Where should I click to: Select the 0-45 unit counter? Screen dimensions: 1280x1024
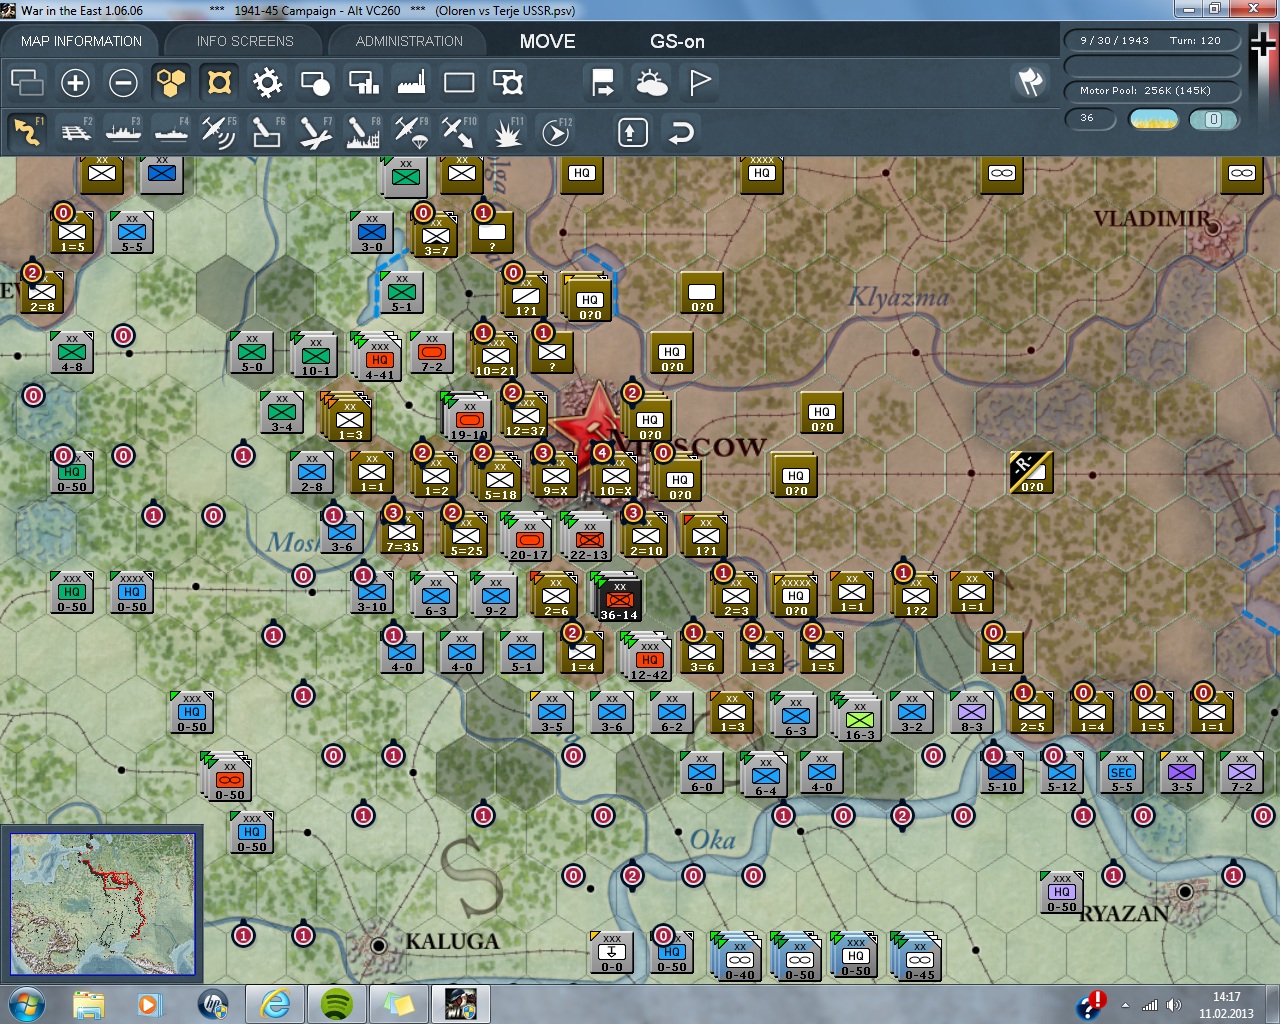click(x=919, y=958)
